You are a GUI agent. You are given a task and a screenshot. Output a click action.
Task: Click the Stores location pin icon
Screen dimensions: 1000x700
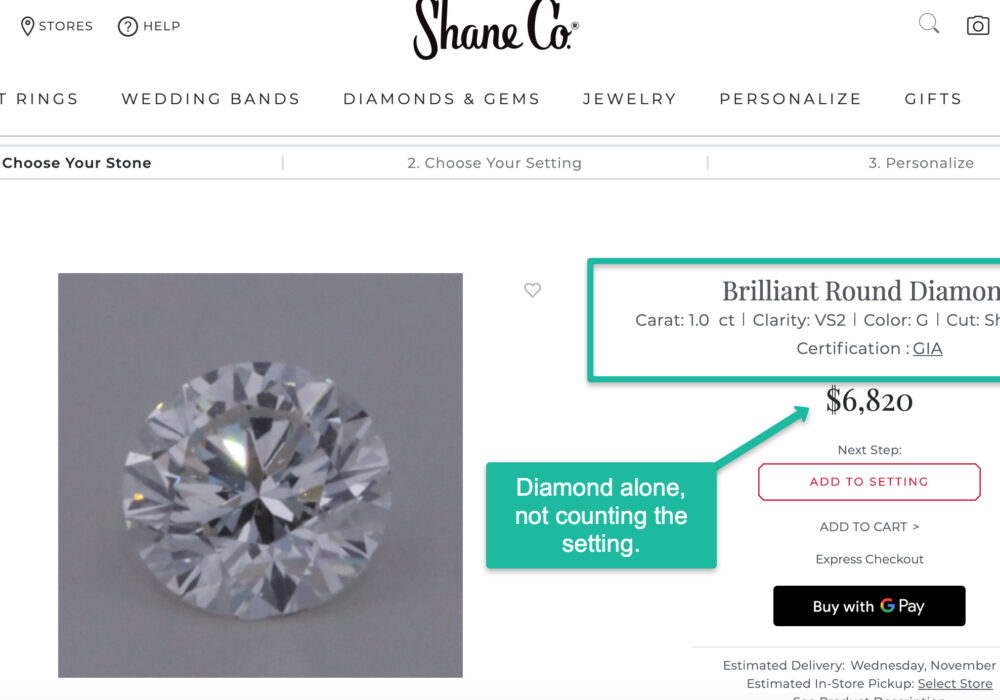click(x=27, y=26)
